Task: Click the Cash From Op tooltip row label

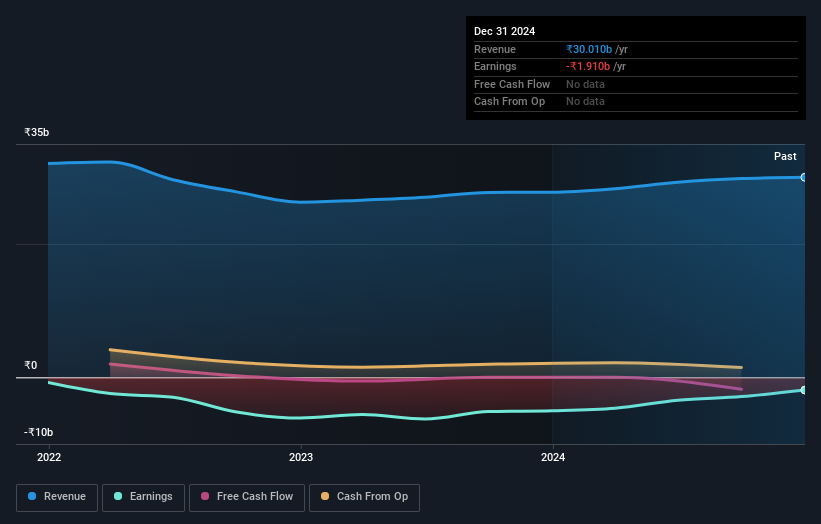Action: (509, 102)
